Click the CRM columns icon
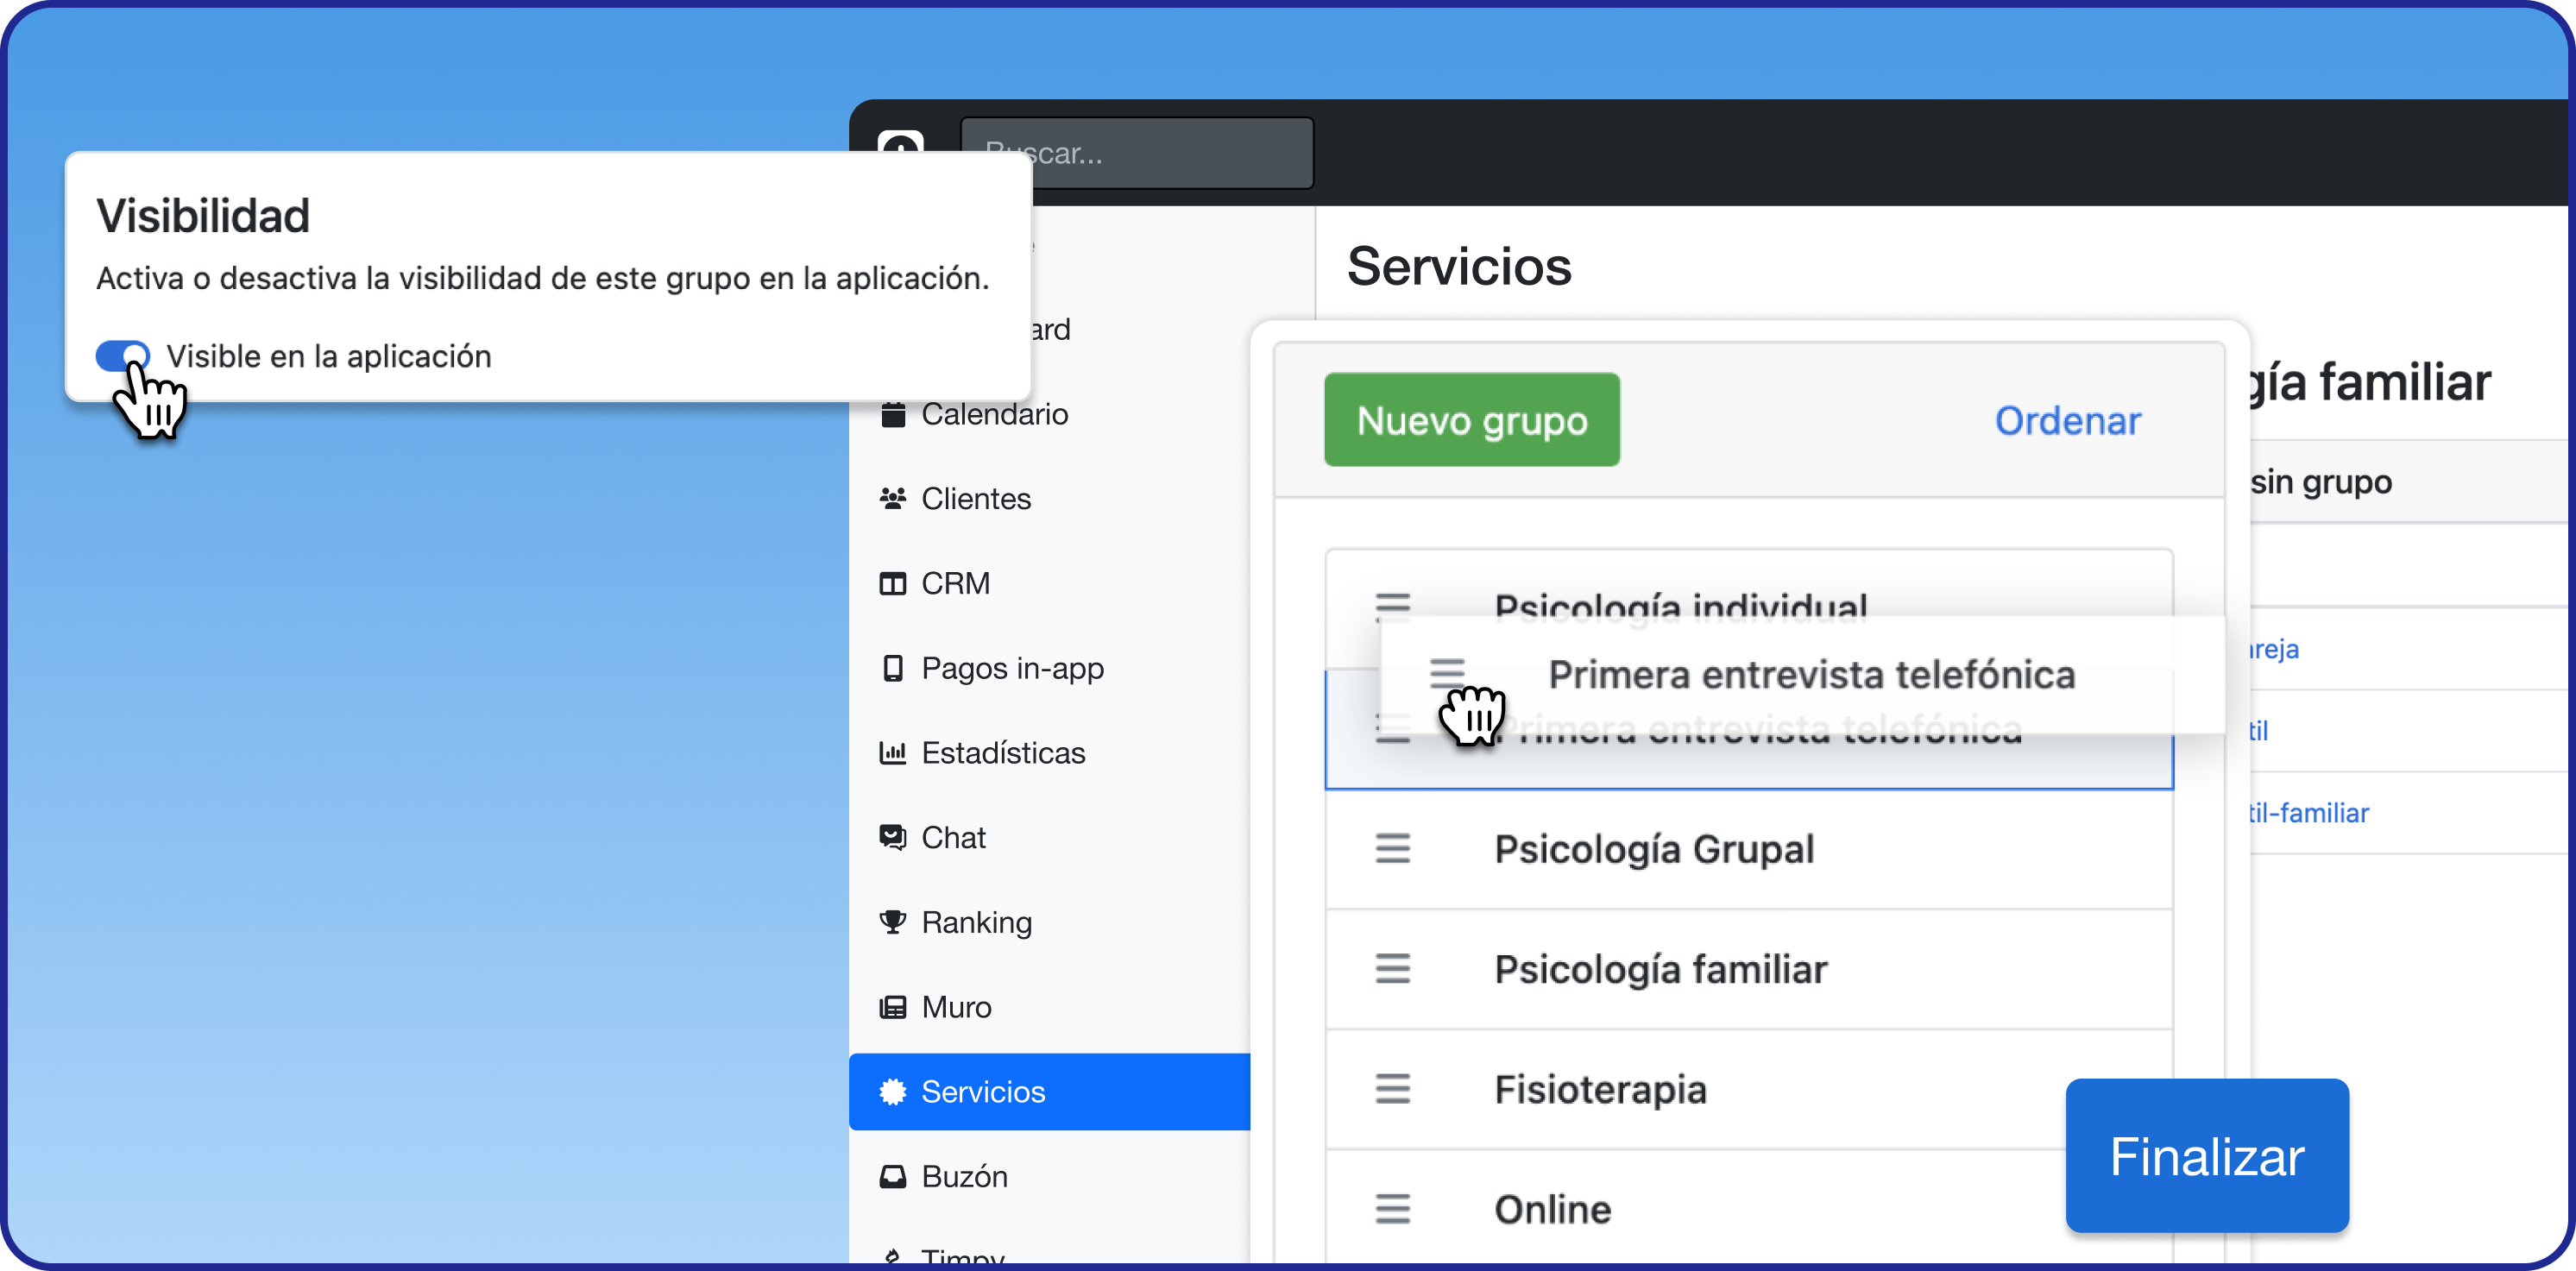This screenshot has height=1271, width=2576. tap(892, 583)
